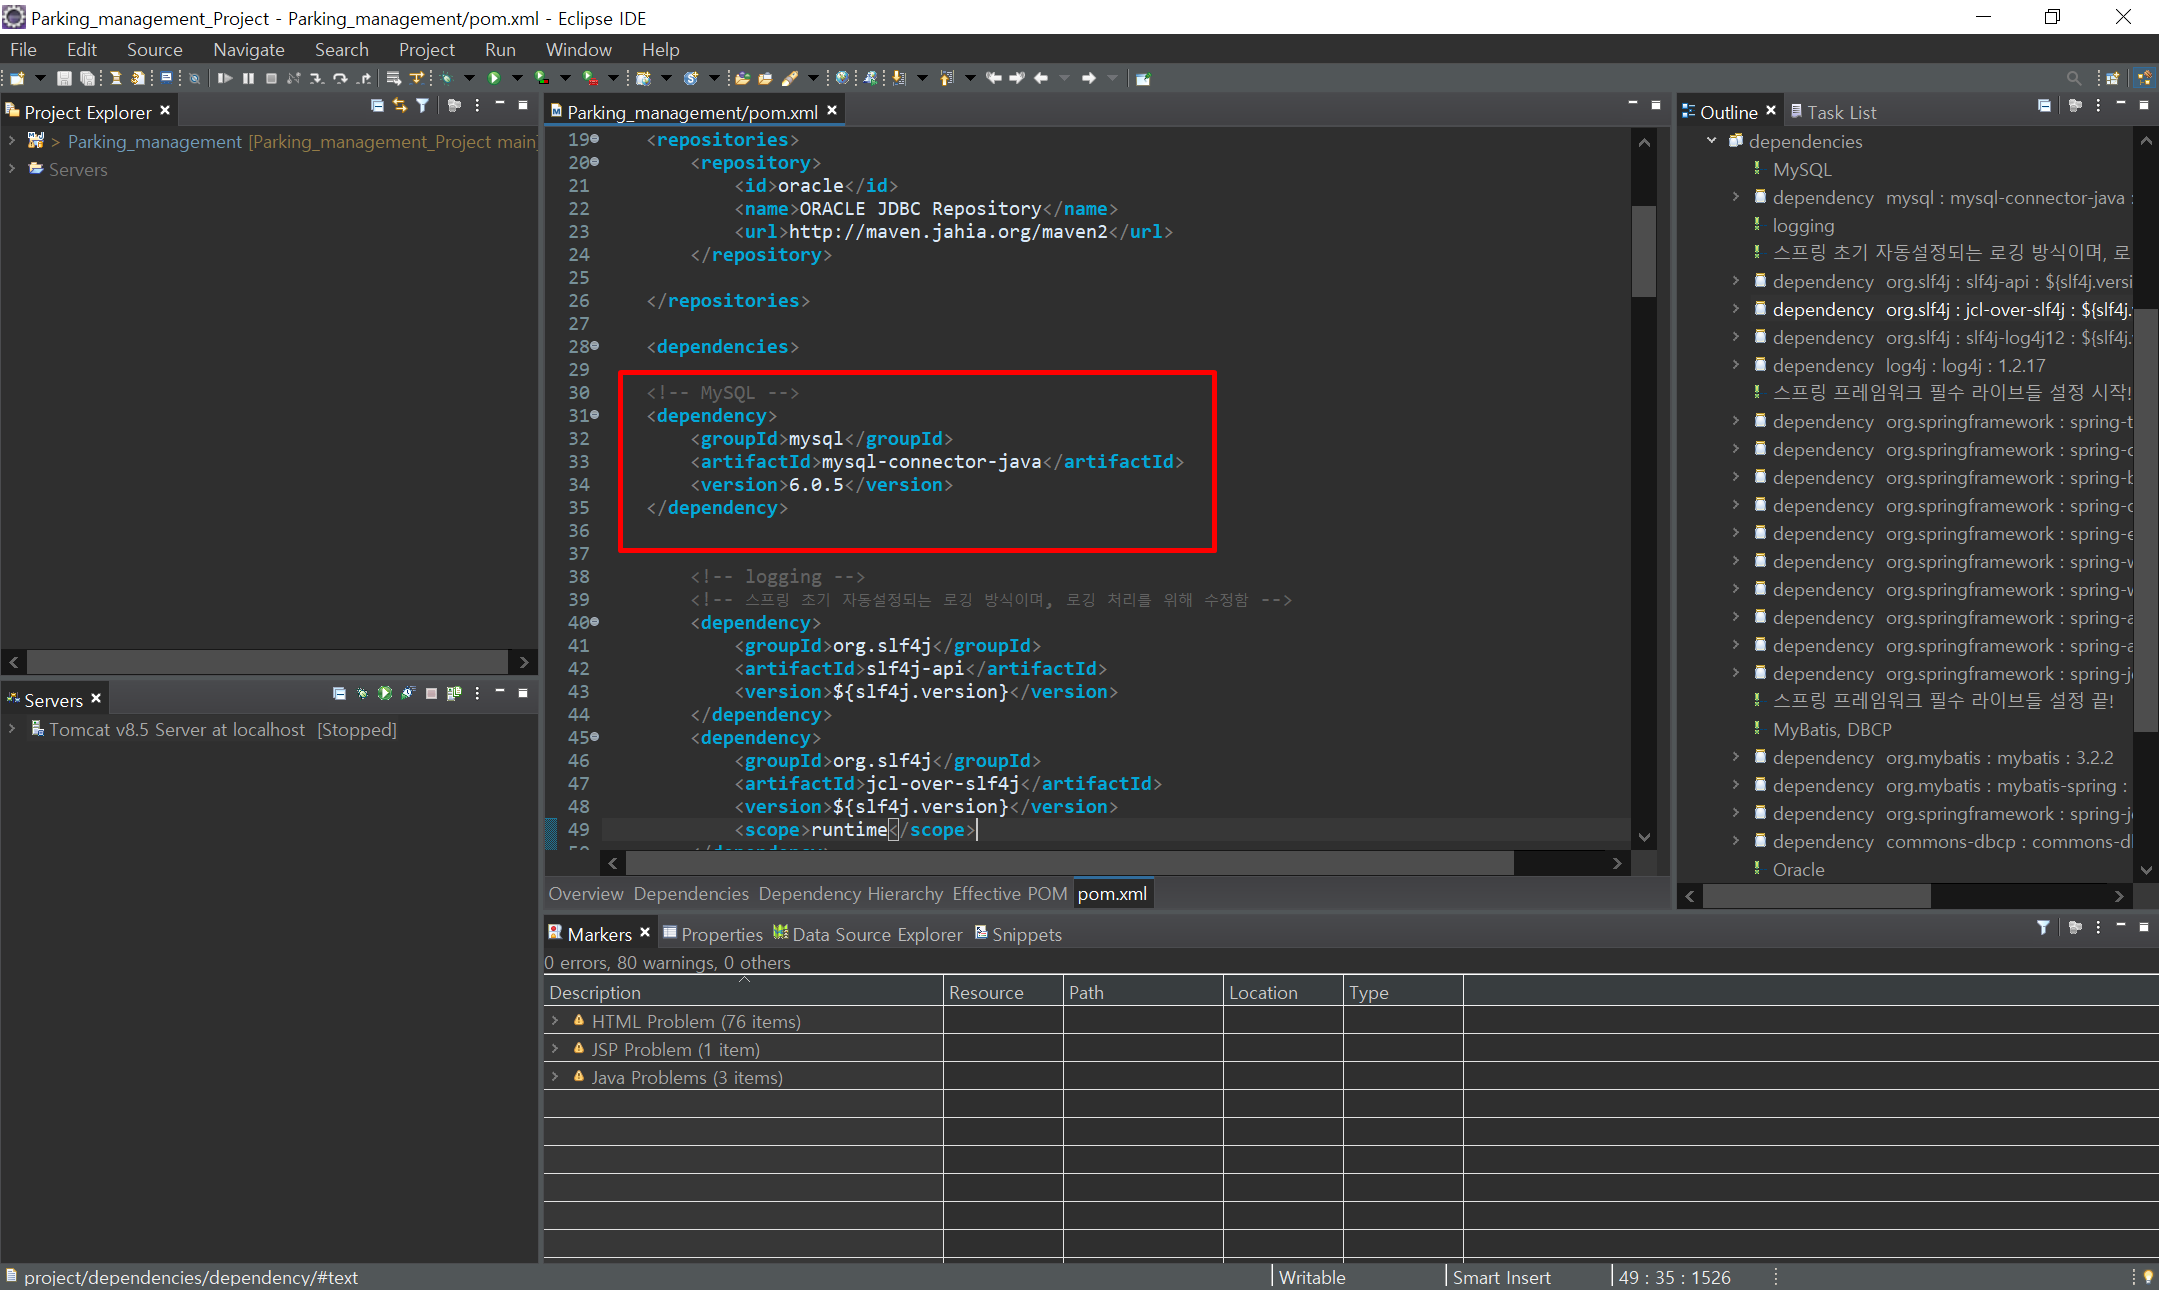Viewport: 2159px width, 1290px height.
Task: Toggle fold marker for repositories at line 19
Action: tap(595, 138)
